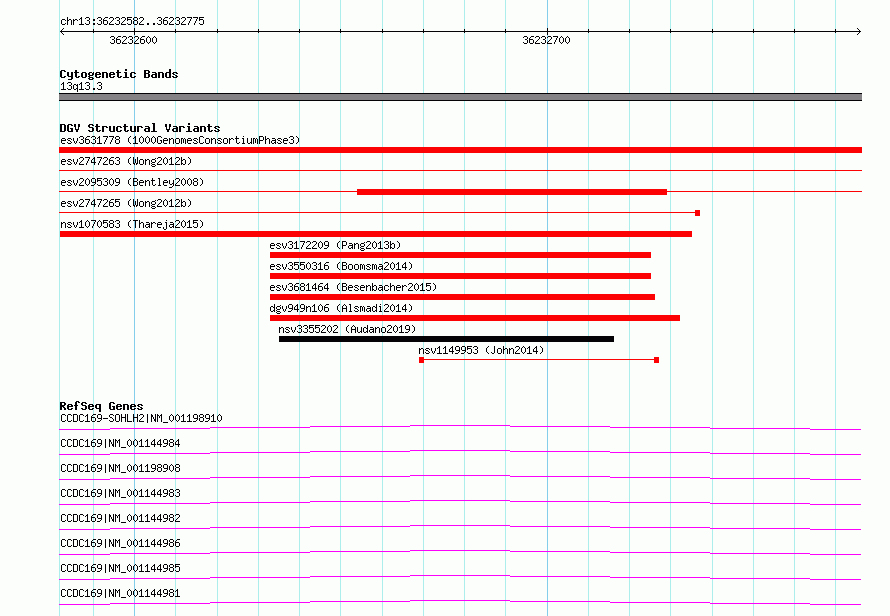Click the CCDC169|NM_001198908 transcript label
This screenshot has height=616, width=890.
pos(120,468)
